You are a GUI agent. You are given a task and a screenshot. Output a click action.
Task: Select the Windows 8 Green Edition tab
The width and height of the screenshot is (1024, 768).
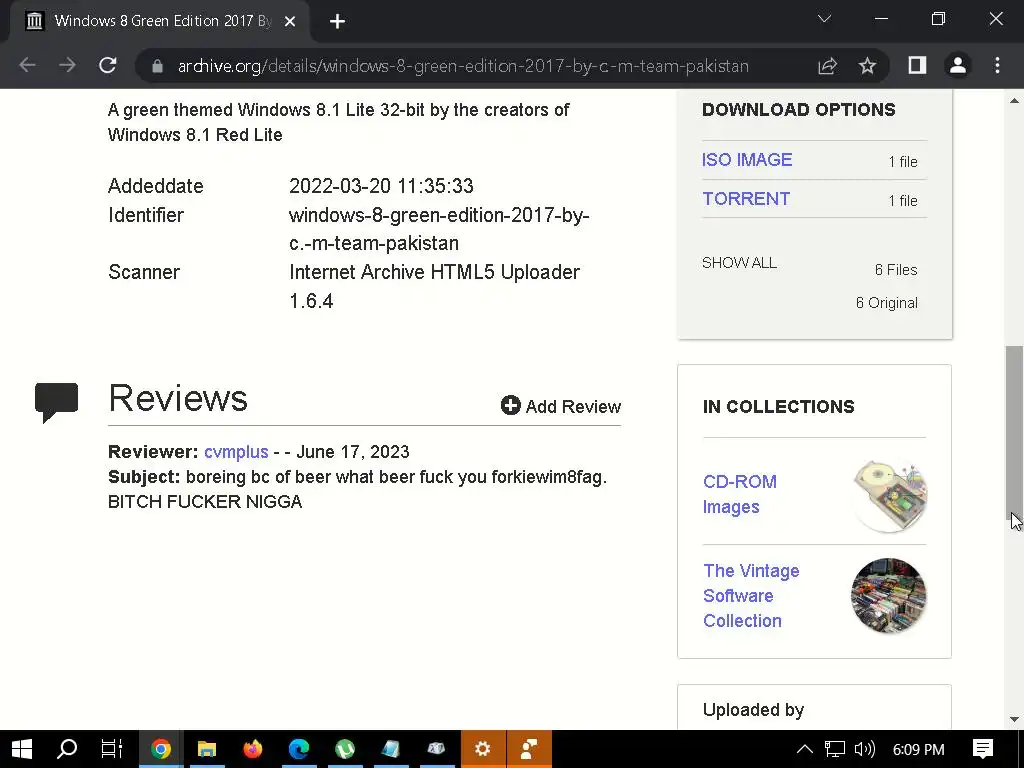pos(159,21)
